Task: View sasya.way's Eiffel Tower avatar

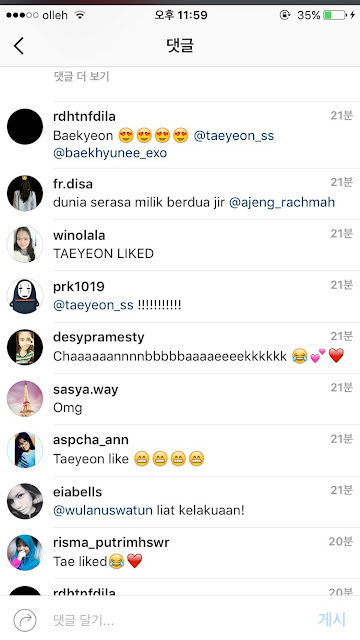Action: click(x=25, y=399)
